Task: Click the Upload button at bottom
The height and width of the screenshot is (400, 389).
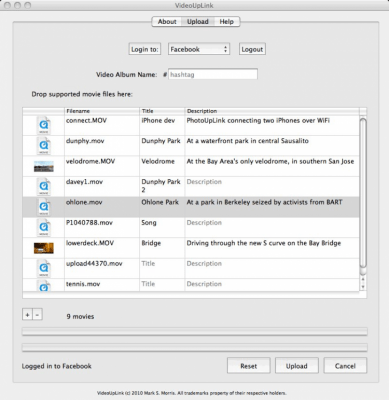Action: click(297, 366)
